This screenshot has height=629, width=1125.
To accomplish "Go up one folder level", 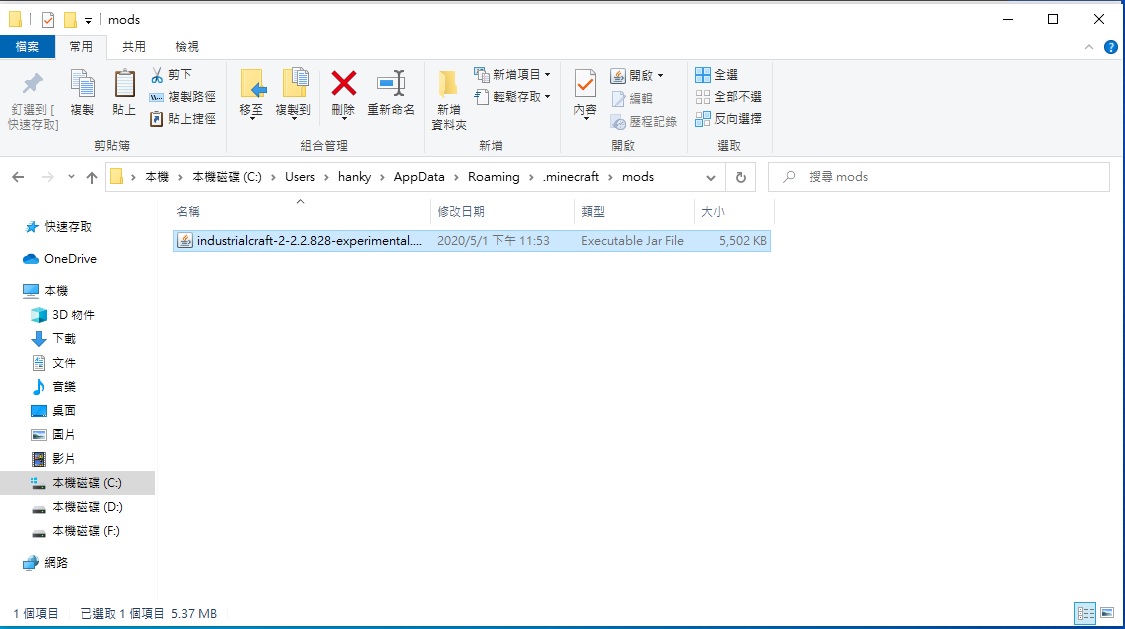I will click(92, 177).
